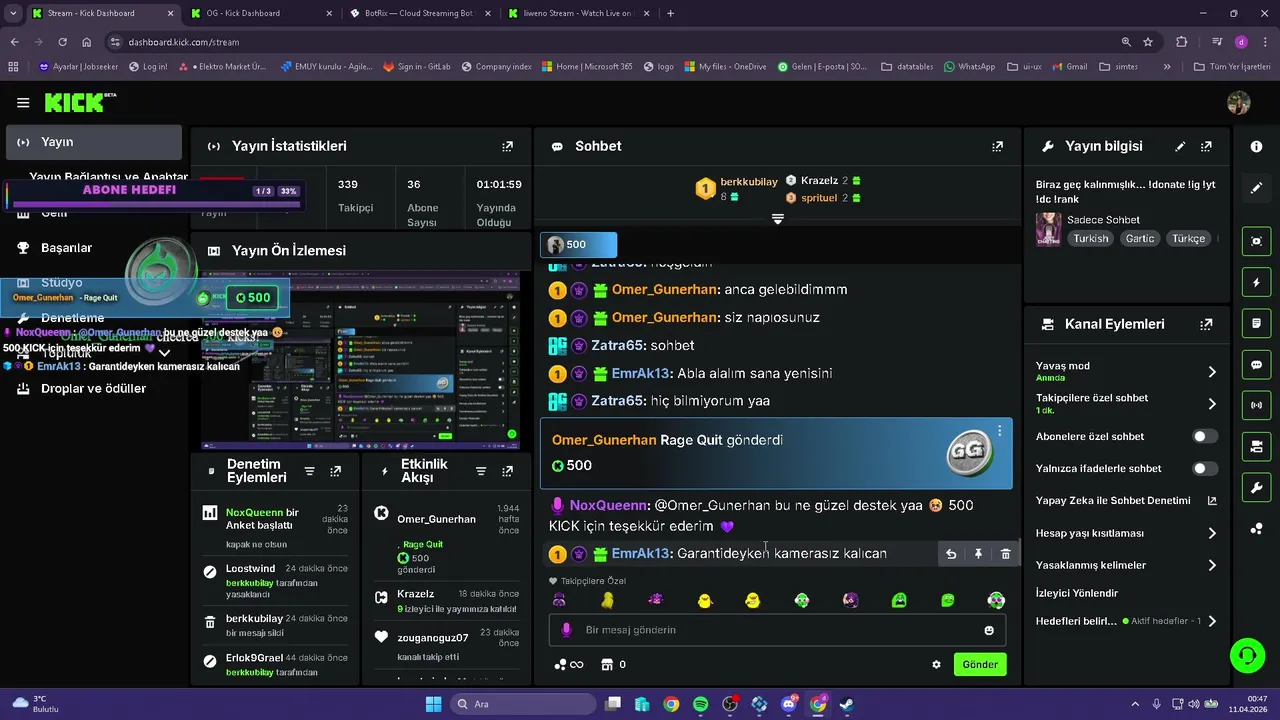Expand Yasaklanmış kelimeler options

point(1212,565)
